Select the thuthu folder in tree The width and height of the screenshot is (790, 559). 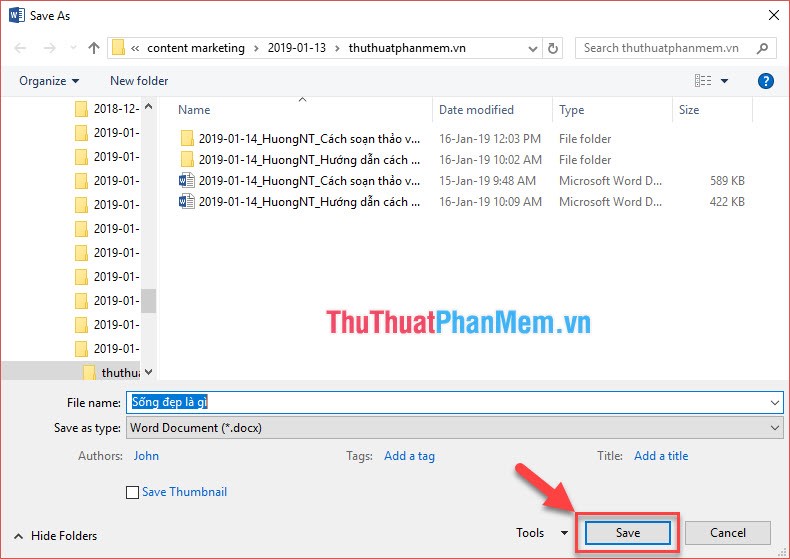pos(112,372)
